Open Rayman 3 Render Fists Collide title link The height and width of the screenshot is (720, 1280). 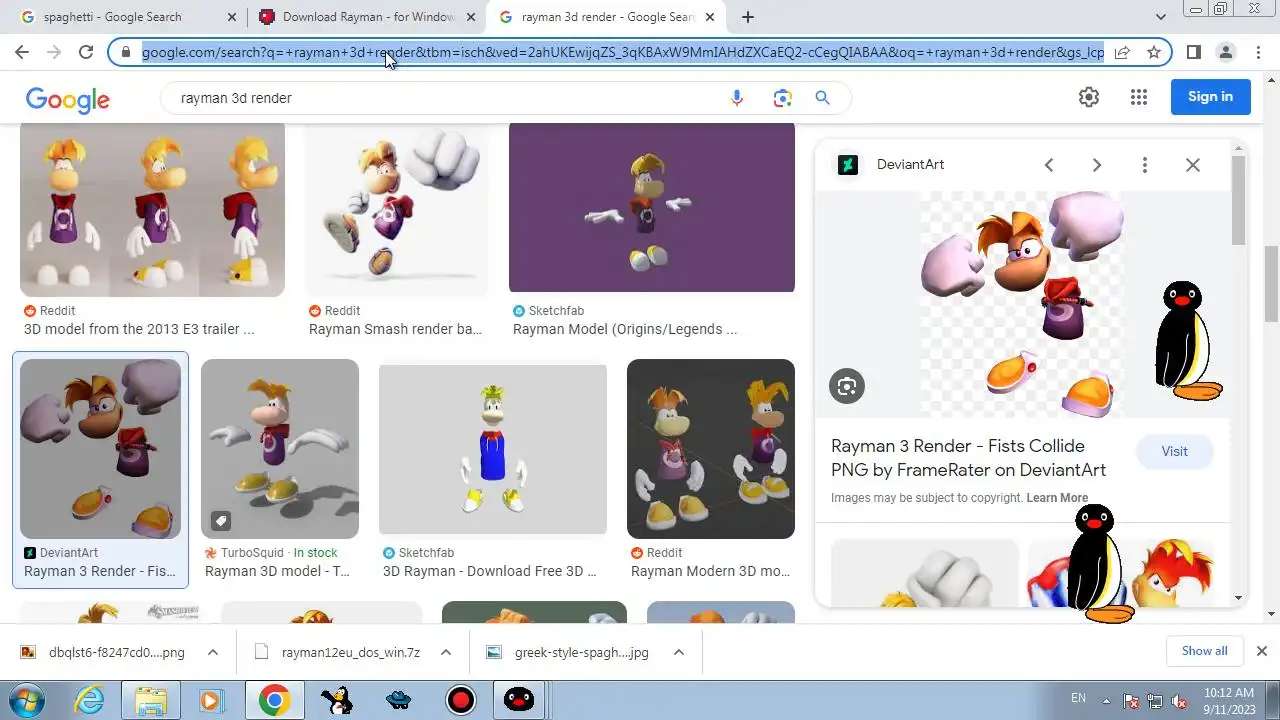[968, 458]
